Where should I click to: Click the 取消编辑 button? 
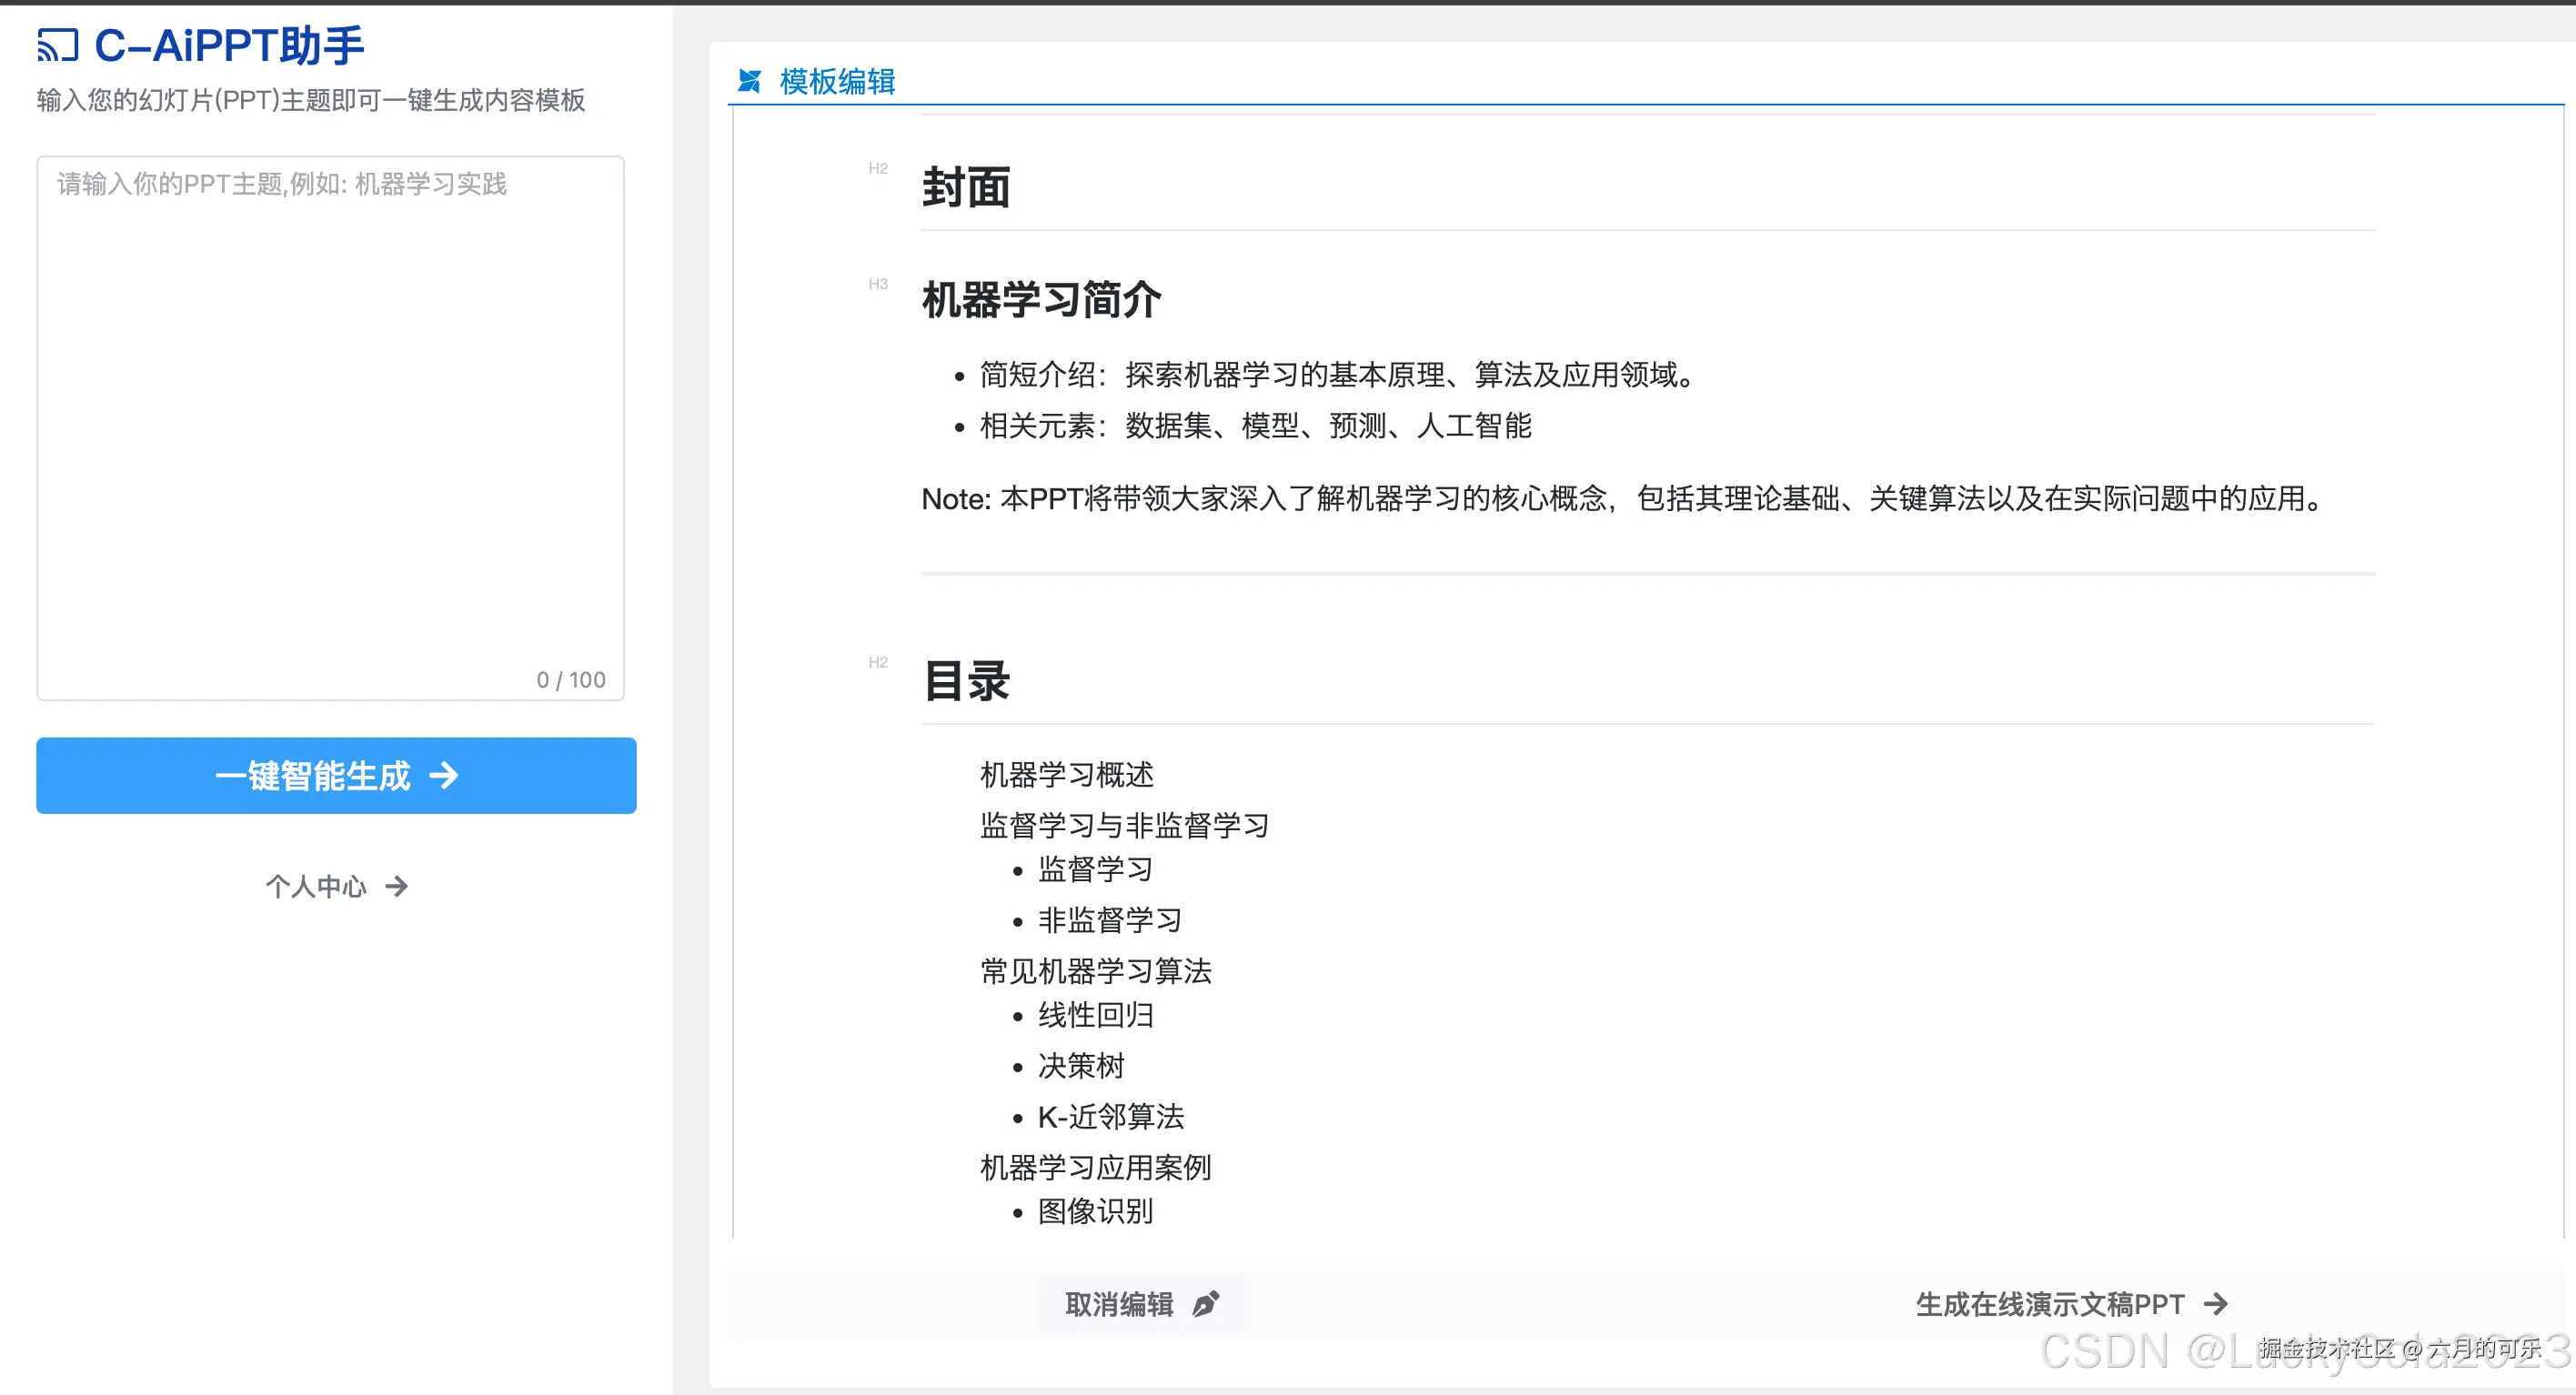tap(1121, 1303)
